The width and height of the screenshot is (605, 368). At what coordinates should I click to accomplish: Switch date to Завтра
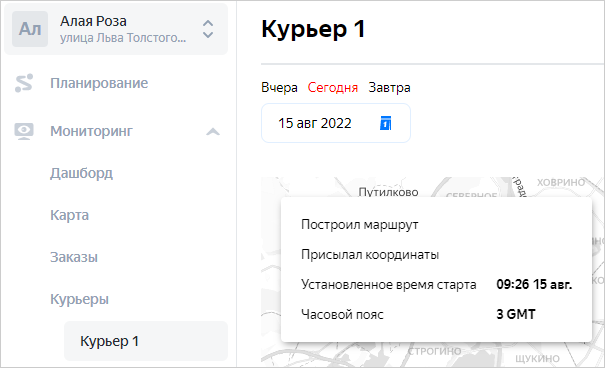(x=389, y=88)
